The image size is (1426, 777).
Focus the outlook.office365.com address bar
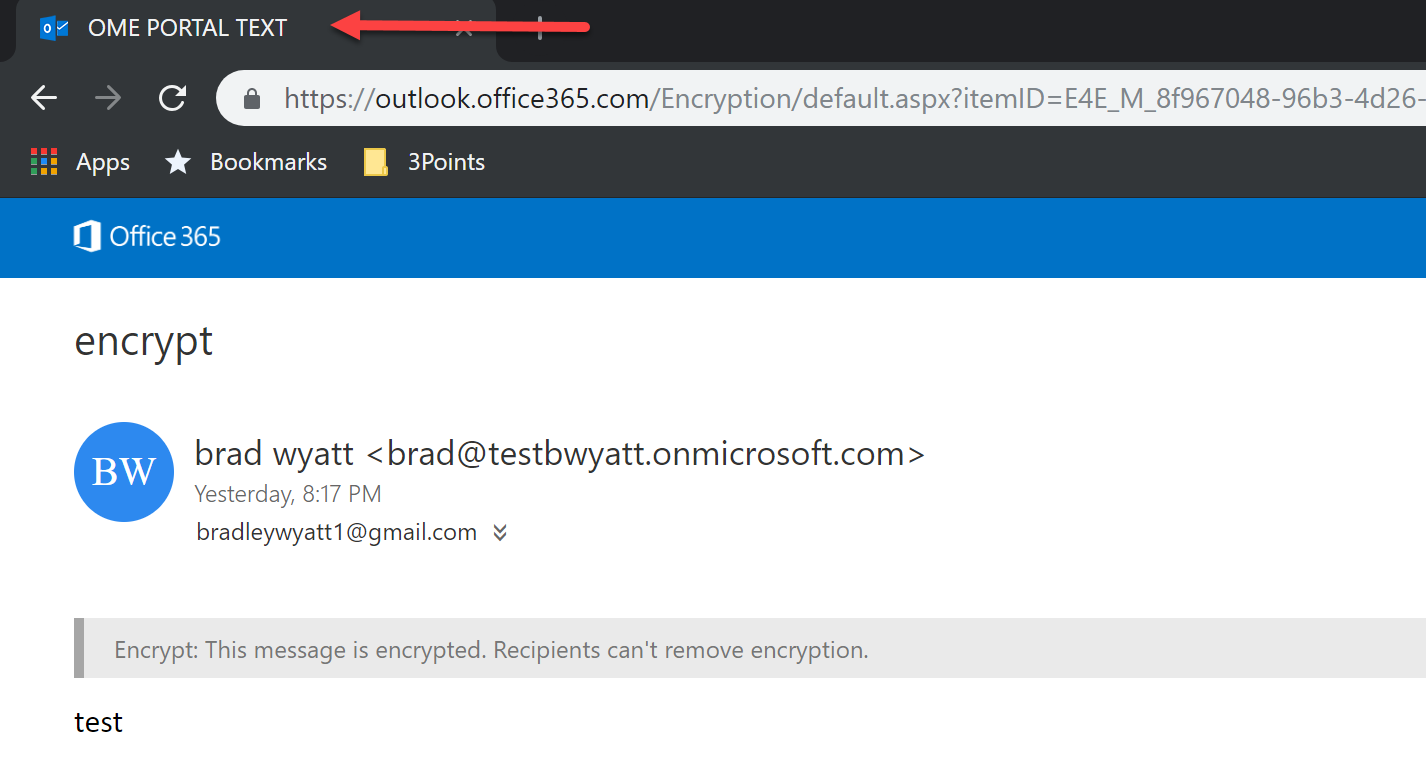click(822, 98)
